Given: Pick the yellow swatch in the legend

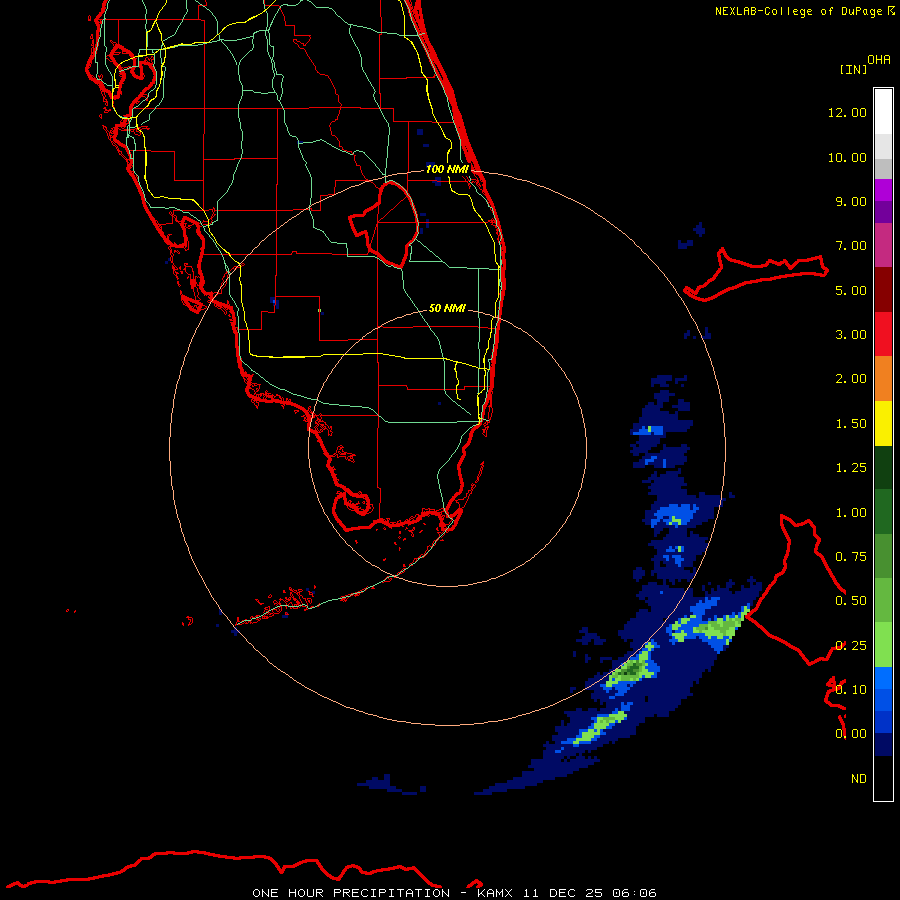Looking at the screenshot, I should [x=883, y=424].
